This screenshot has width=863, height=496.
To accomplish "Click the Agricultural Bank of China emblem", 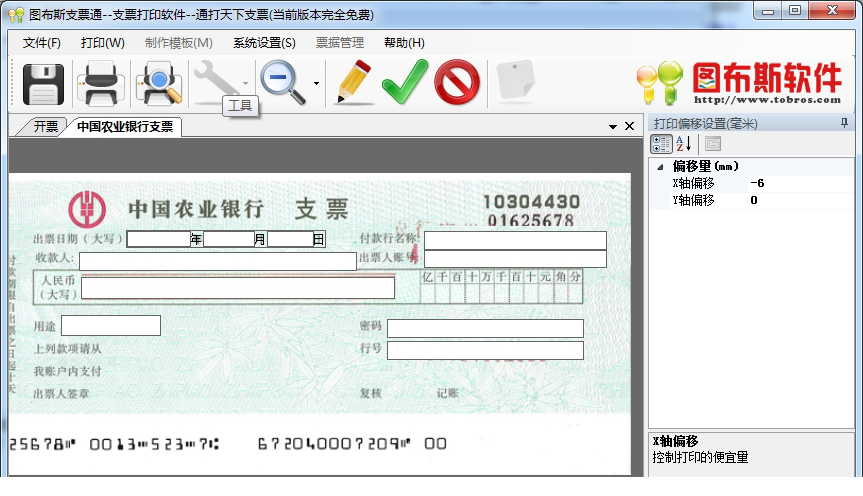I will [87, 210].
